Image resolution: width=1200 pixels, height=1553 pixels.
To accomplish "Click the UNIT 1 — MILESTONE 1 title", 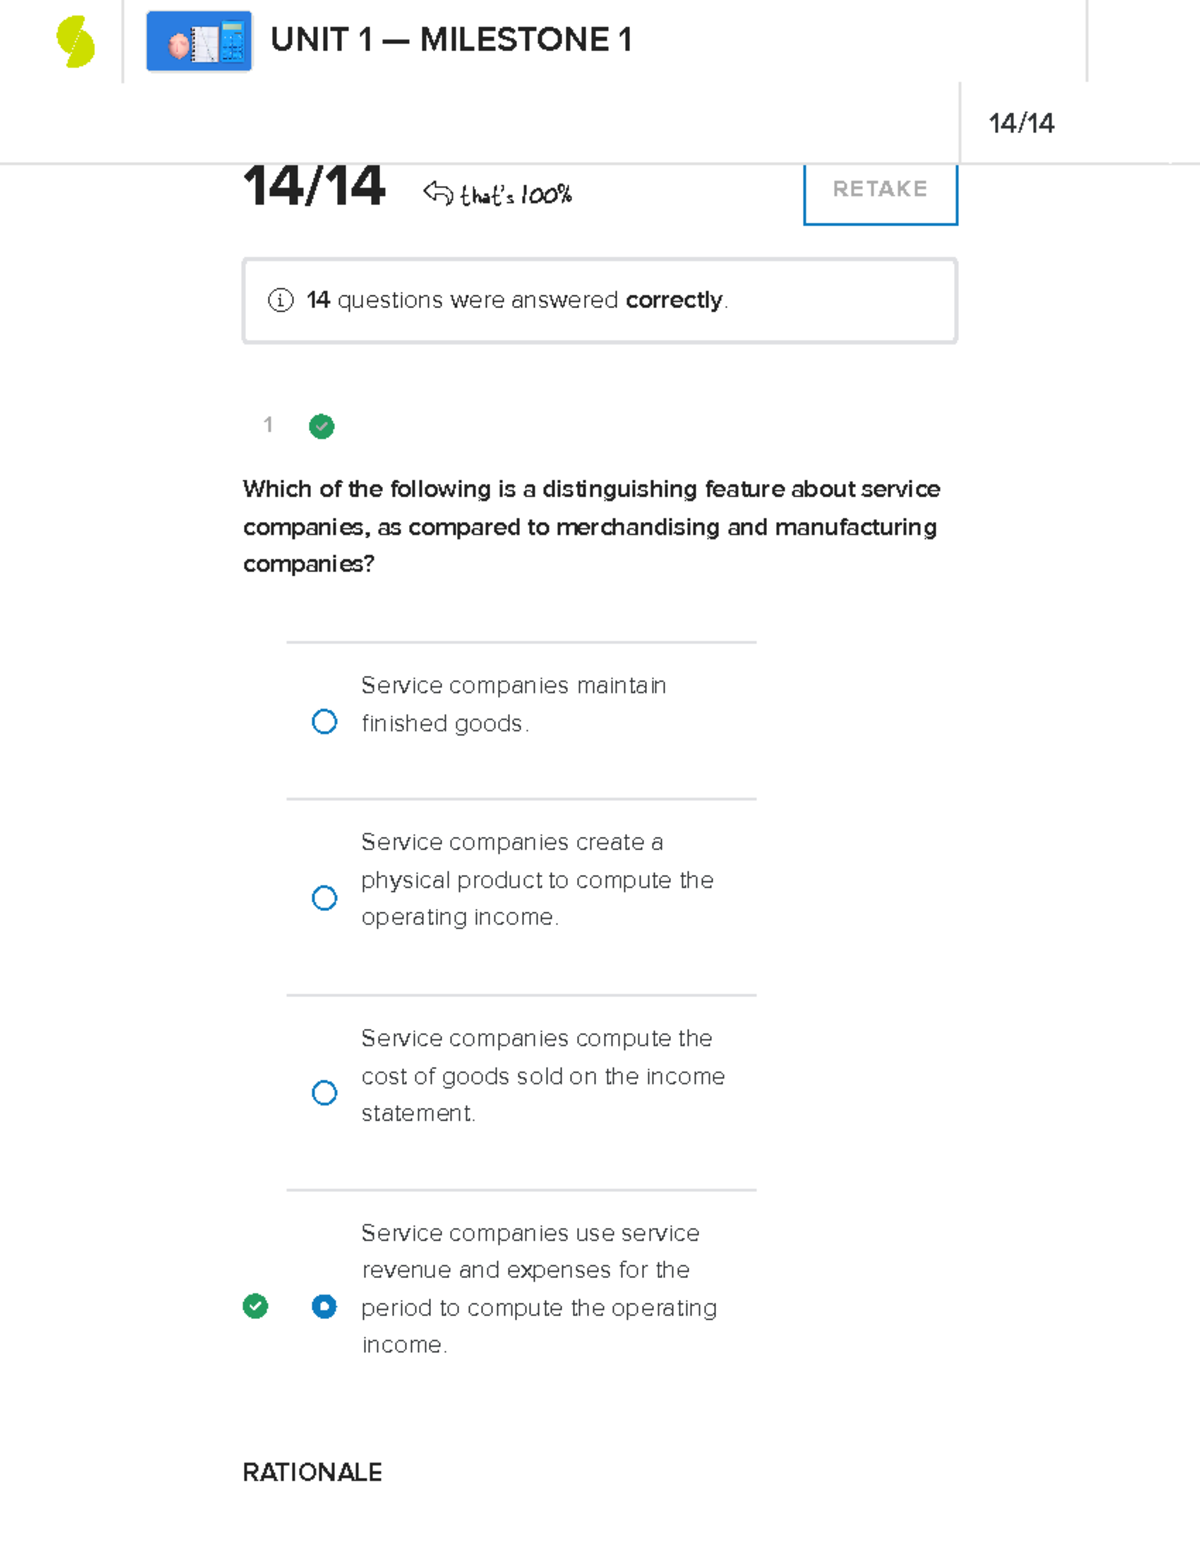I will click(451, 40).
